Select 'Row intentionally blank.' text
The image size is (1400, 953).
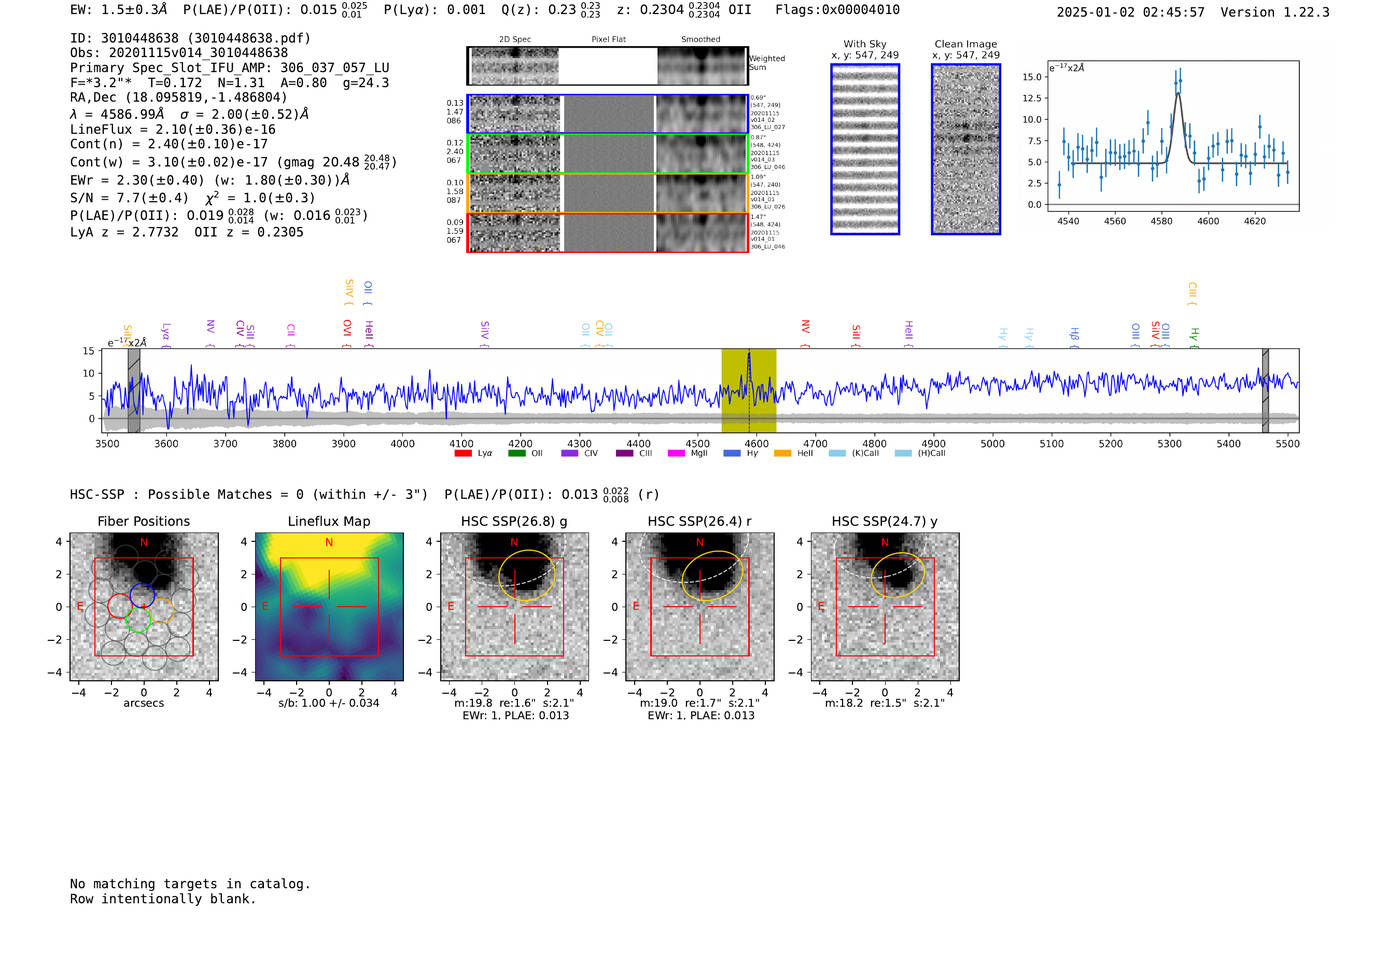point(163,899)
